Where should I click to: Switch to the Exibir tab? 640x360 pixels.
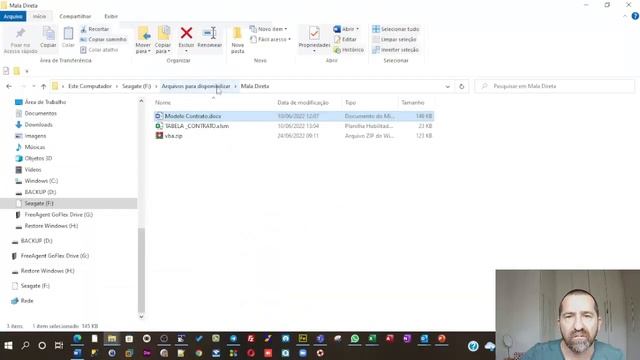coord(111,16)
